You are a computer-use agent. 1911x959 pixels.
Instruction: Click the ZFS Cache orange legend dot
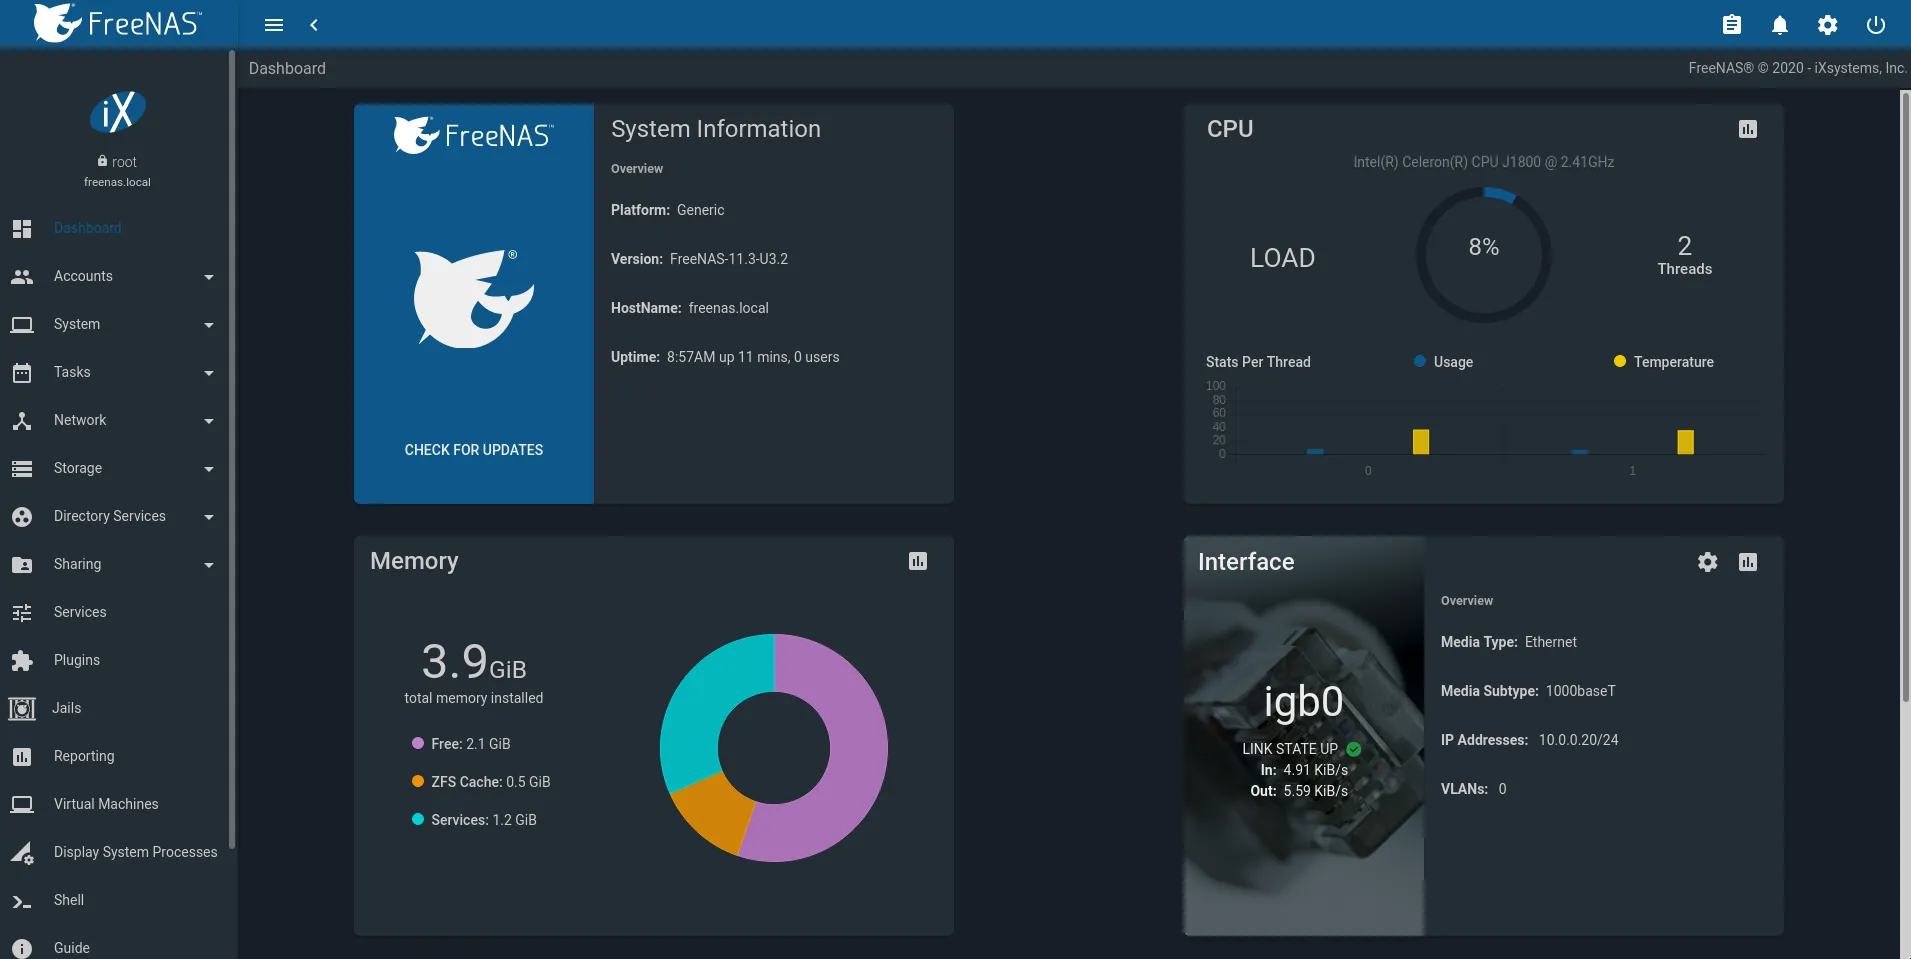[418, 781]
